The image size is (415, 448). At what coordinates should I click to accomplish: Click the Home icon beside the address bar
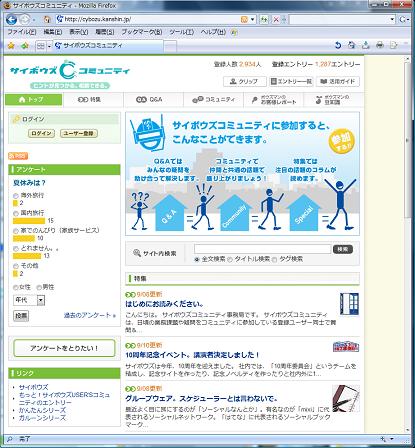pyautogui.click(x=47, y=20)
